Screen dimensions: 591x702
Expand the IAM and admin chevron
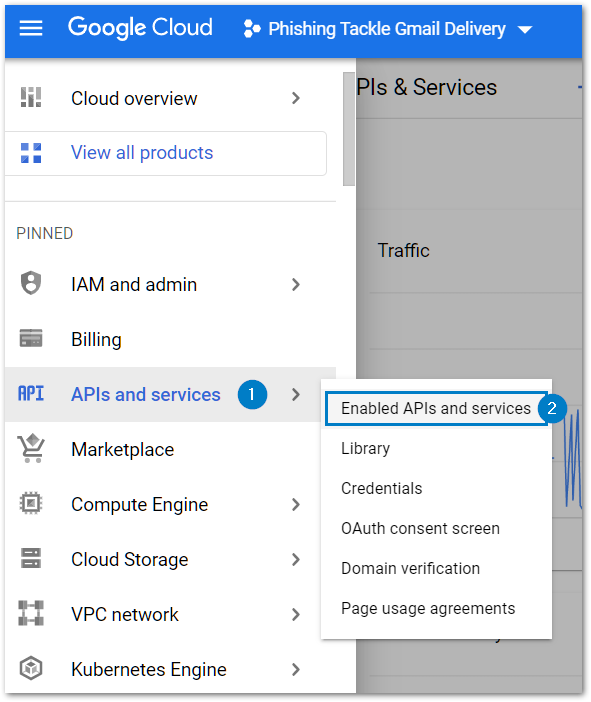pyautogui.click(x=296, y=284)
